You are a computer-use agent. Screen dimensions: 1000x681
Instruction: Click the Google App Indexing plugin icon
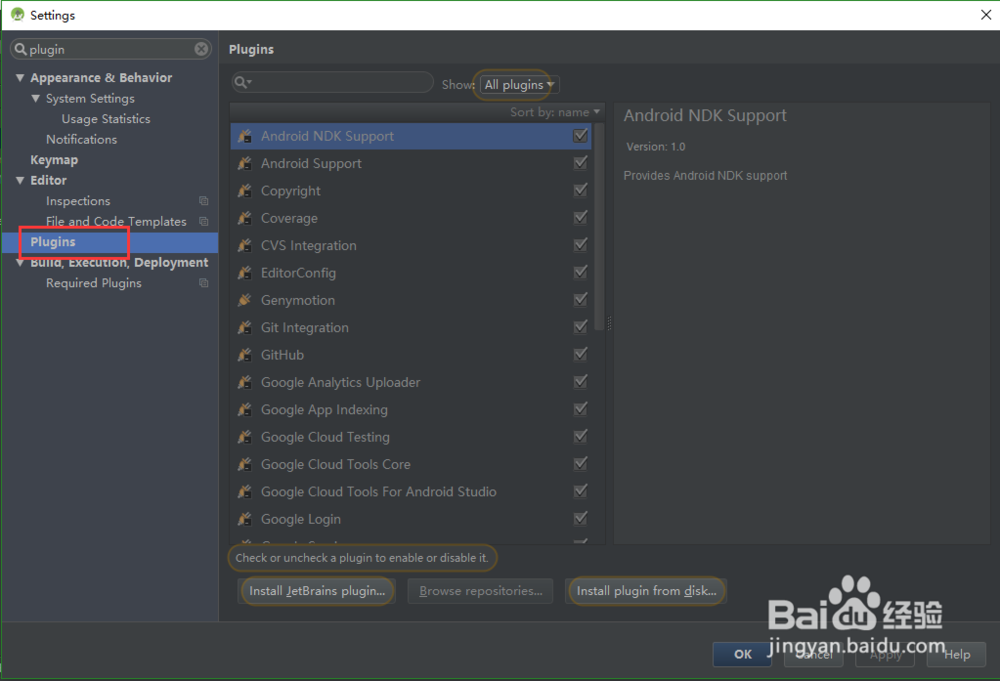tap(245, 410)
